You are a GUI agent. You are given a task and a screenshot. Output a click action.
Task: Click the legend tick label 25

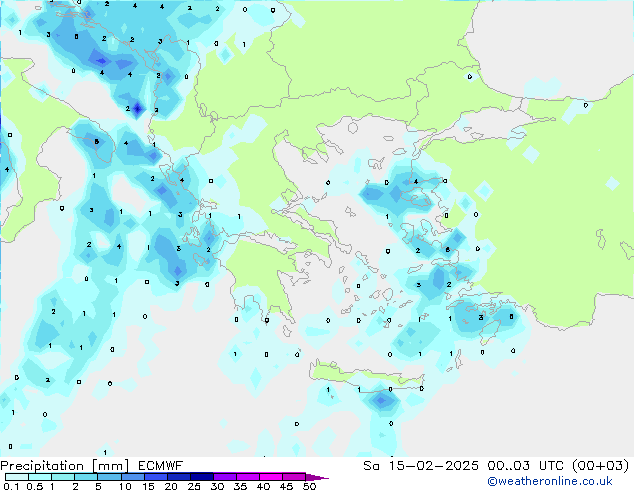point(193,487)
